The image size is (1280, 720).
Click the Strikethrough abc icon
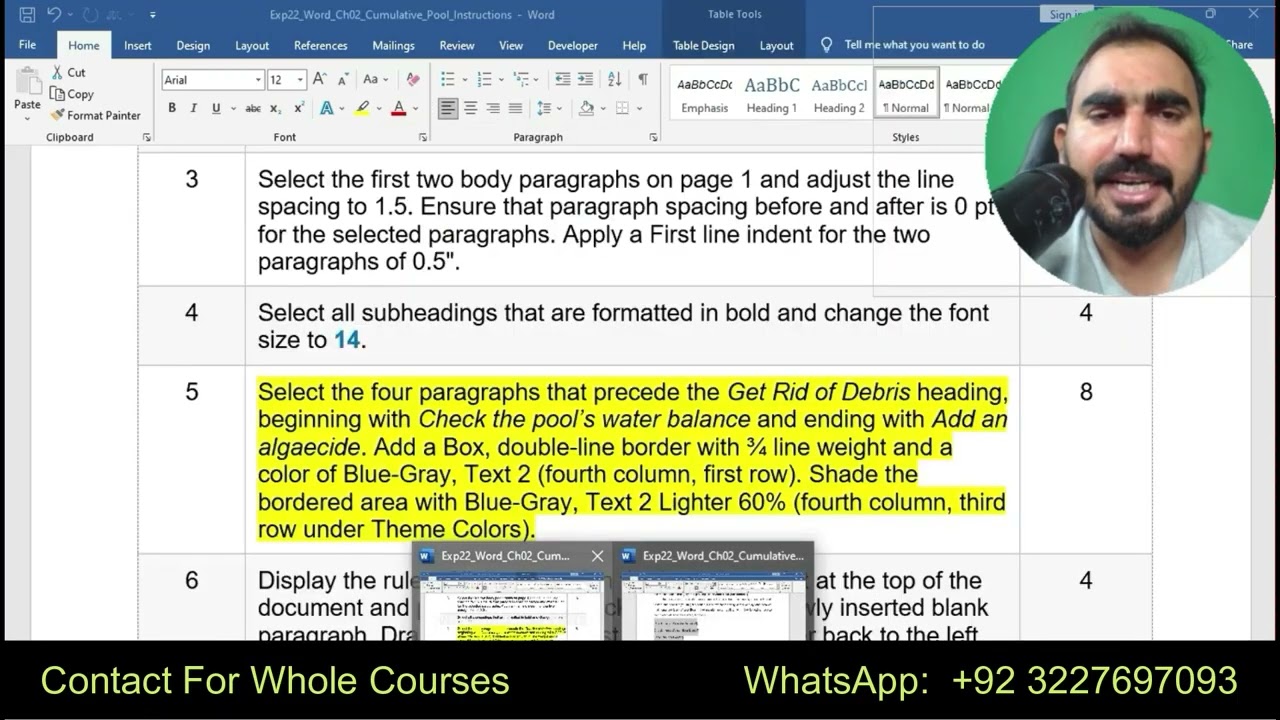[253, 108]
